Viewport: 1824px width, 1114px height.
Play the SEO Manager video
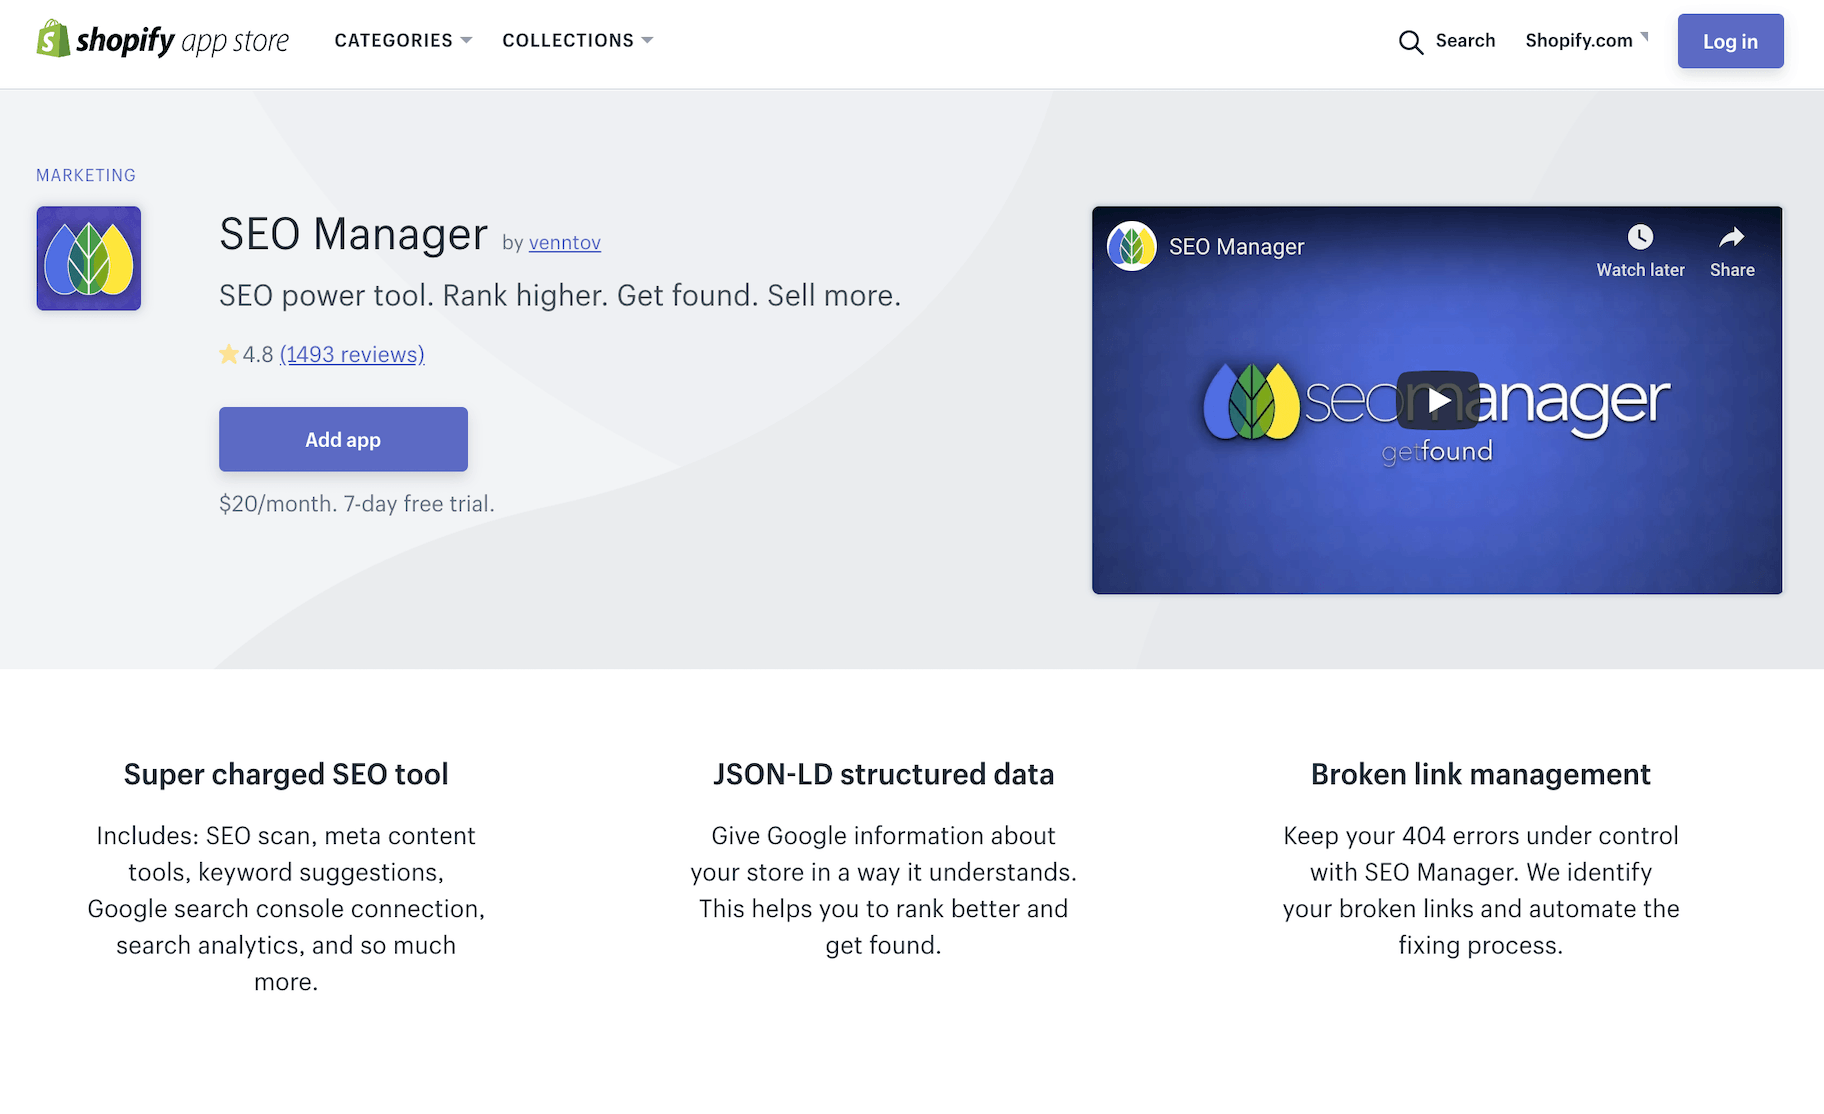pos(1437,401)
